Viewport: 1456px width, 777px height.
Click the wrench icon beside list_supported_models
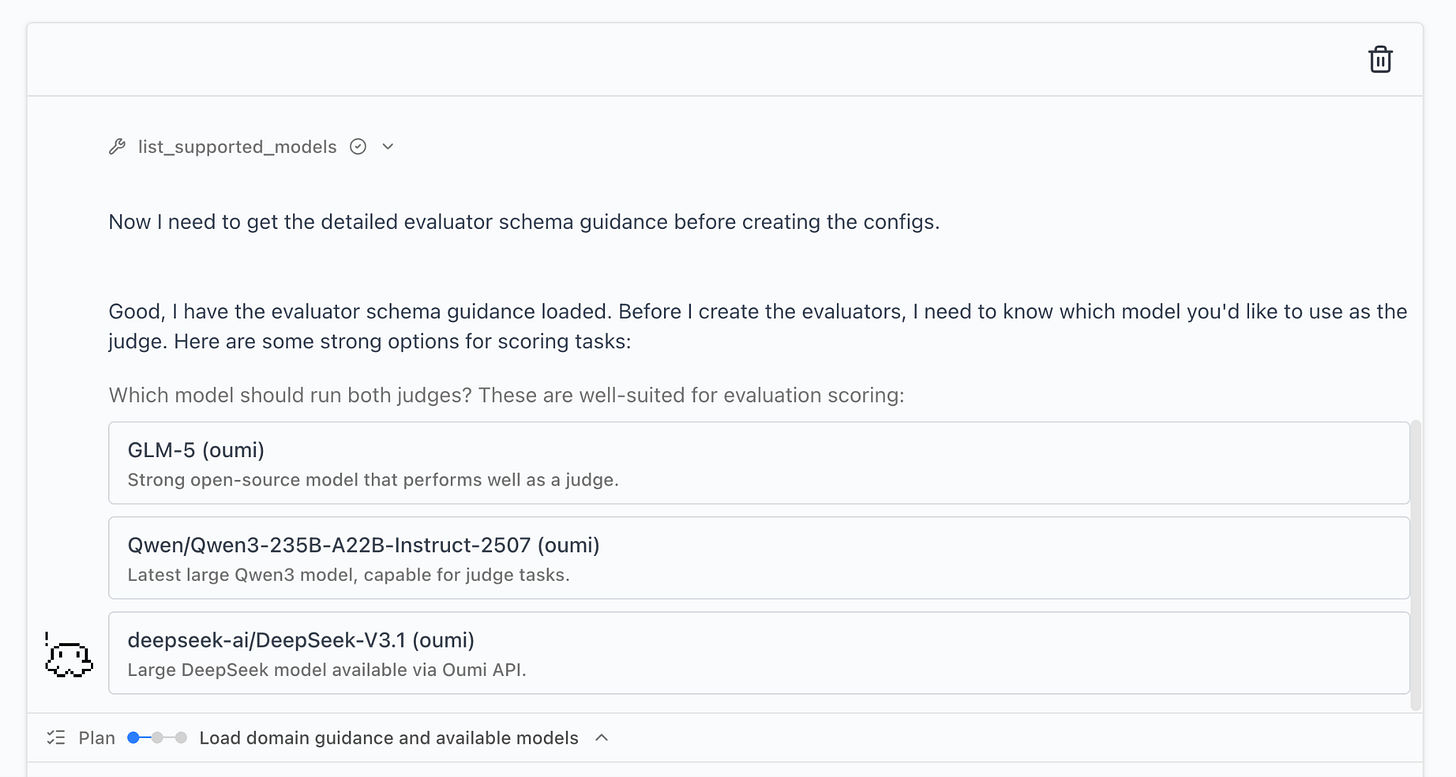tap(117, 147)
